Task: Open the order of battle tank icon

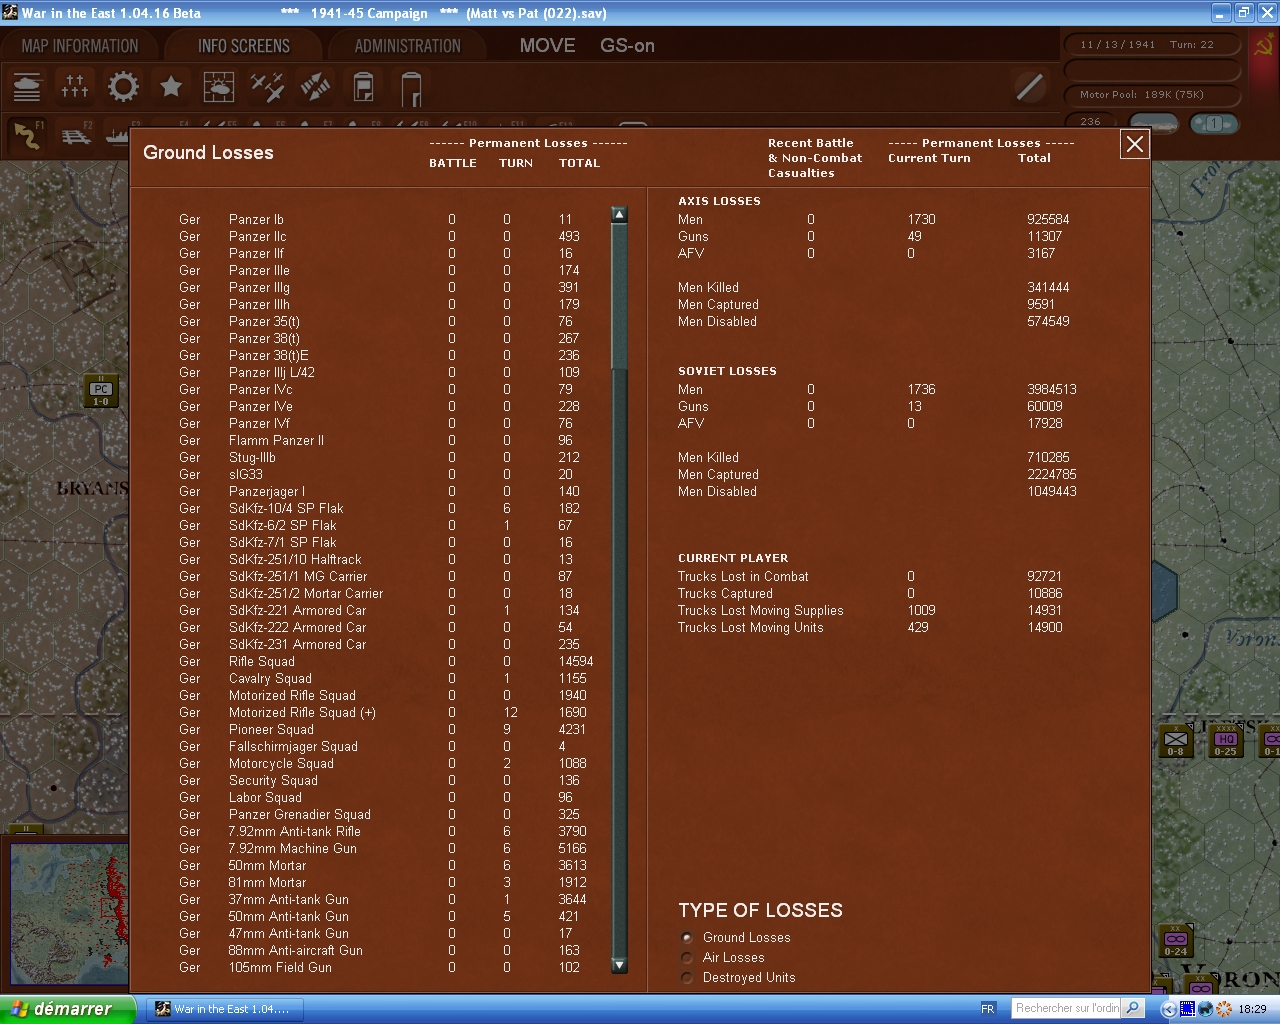Action: tap(27, 87)
